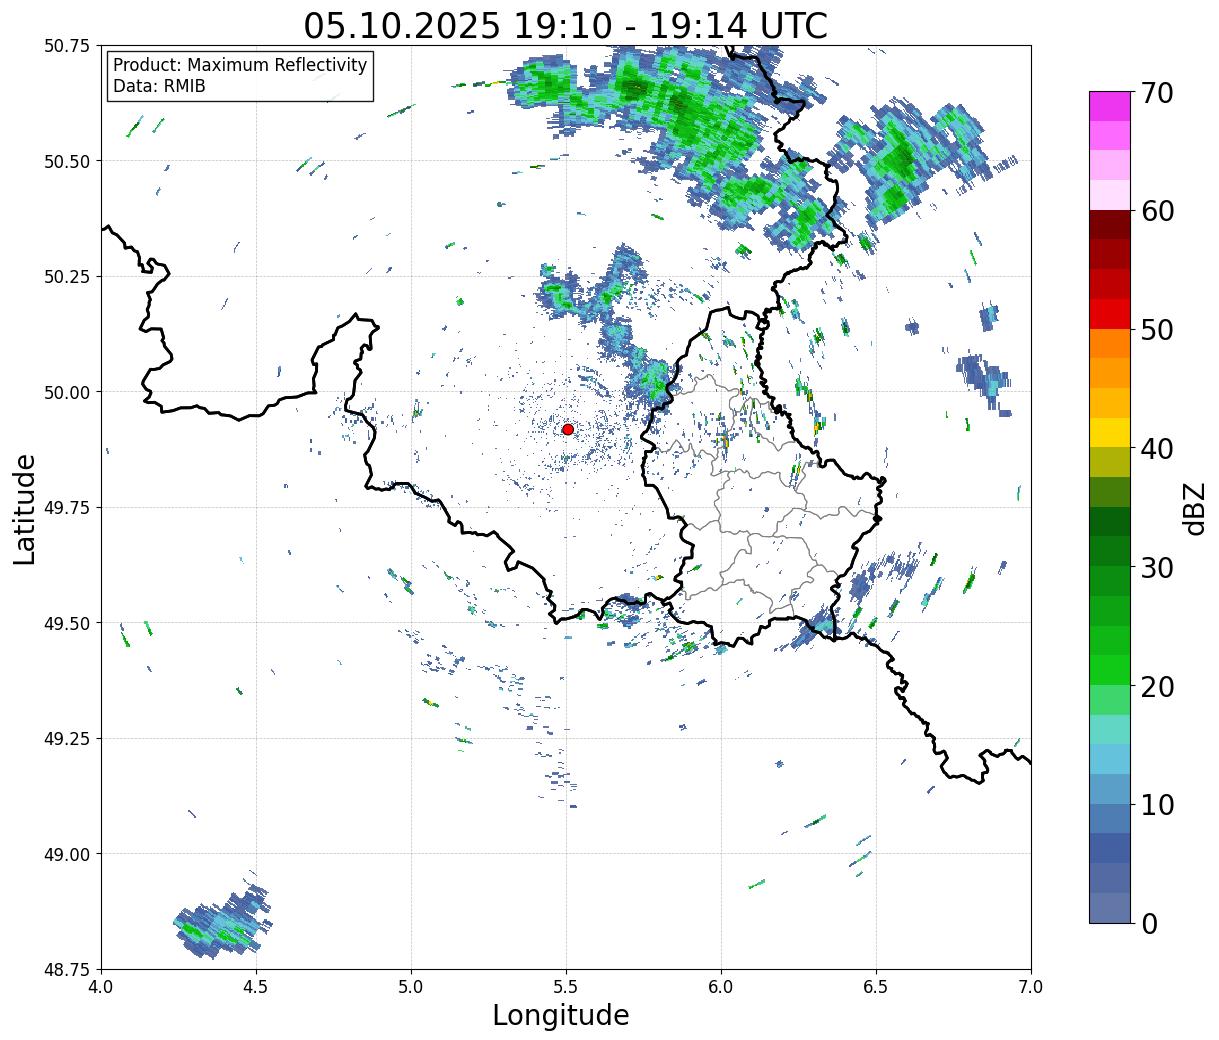
Task: Click the red radar station marker
Action: (567, 429)
